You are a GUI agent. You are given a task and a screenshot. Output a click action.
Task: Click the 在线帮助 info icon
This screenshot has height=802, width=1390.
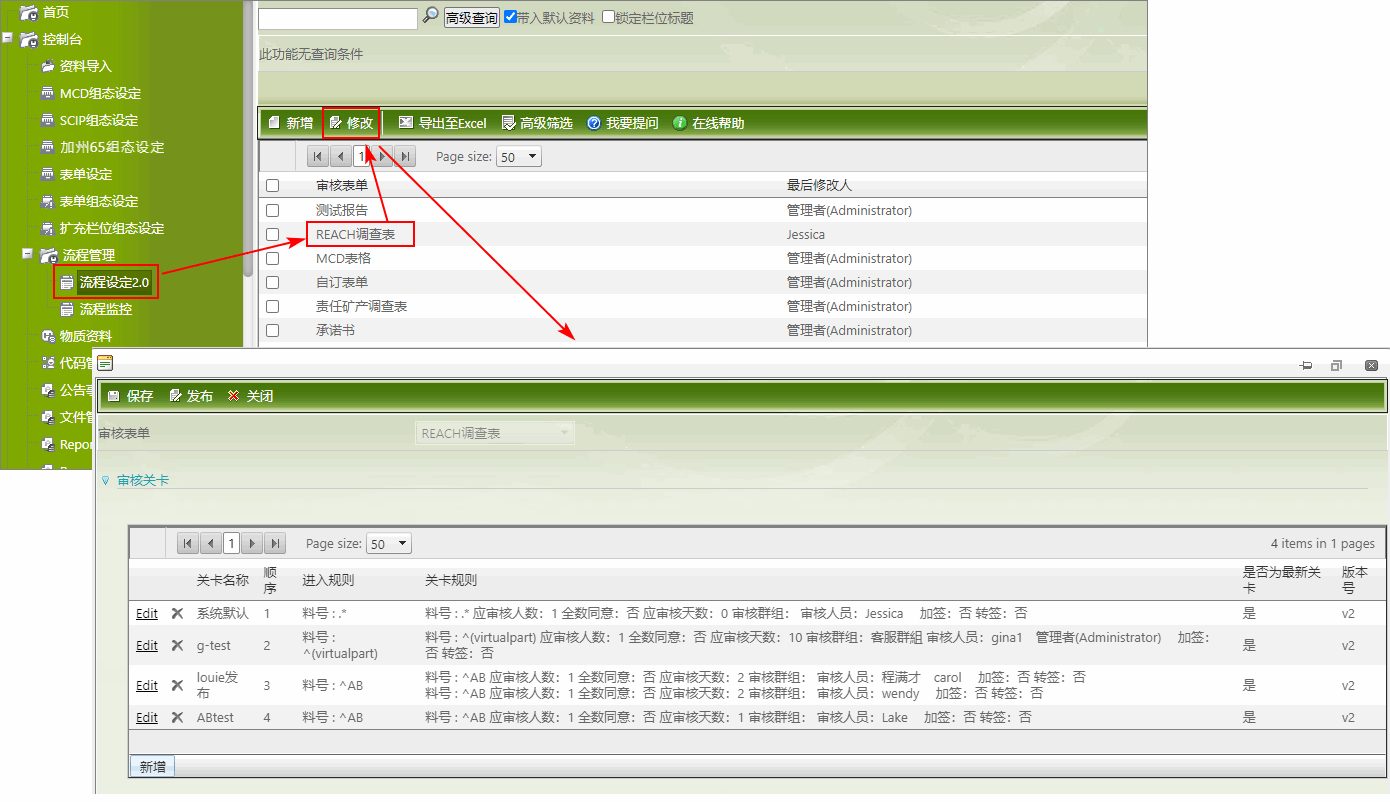coord(680,123)
